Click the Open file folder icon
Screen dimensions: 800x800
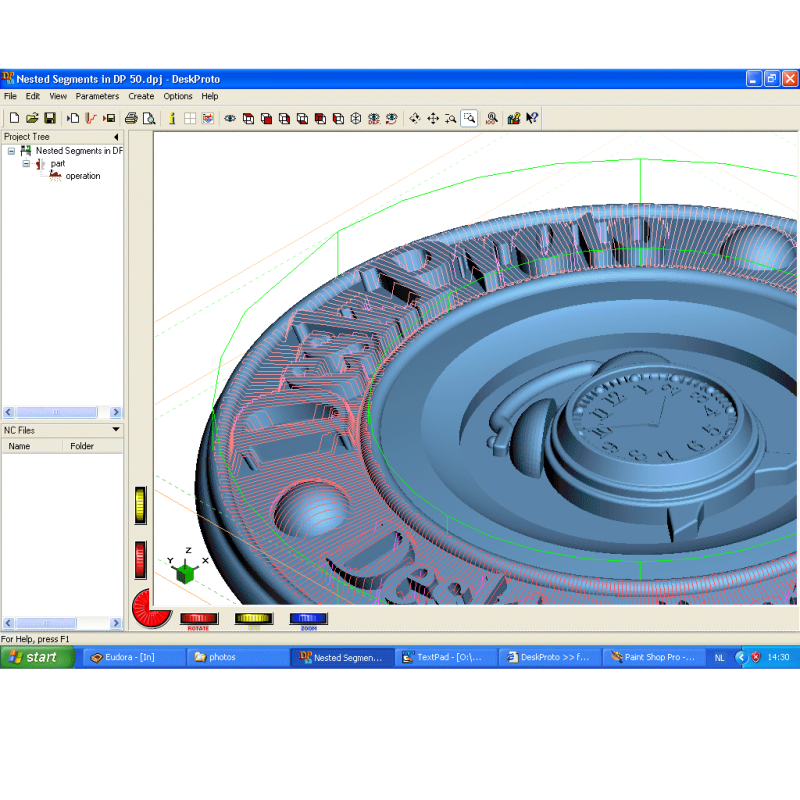tap(31, 118)
